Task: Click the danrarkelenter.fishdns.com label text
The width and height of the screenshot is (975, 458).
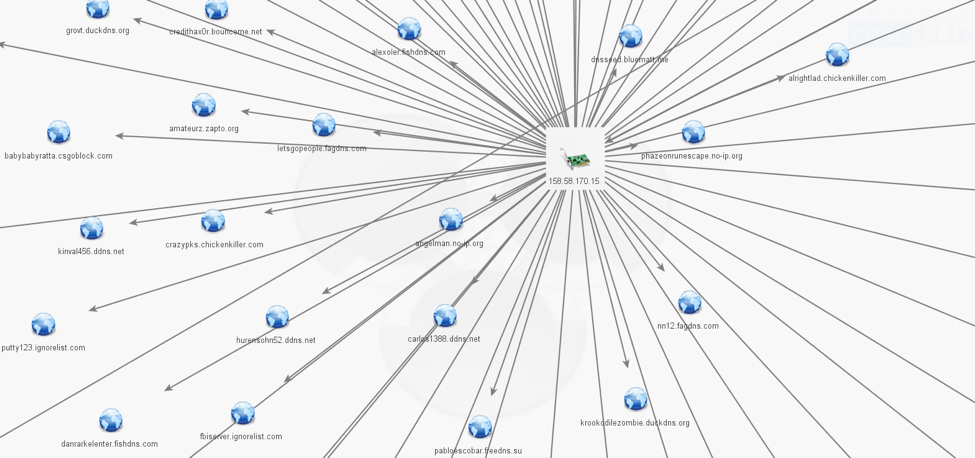Action: (x=109, y=444)
